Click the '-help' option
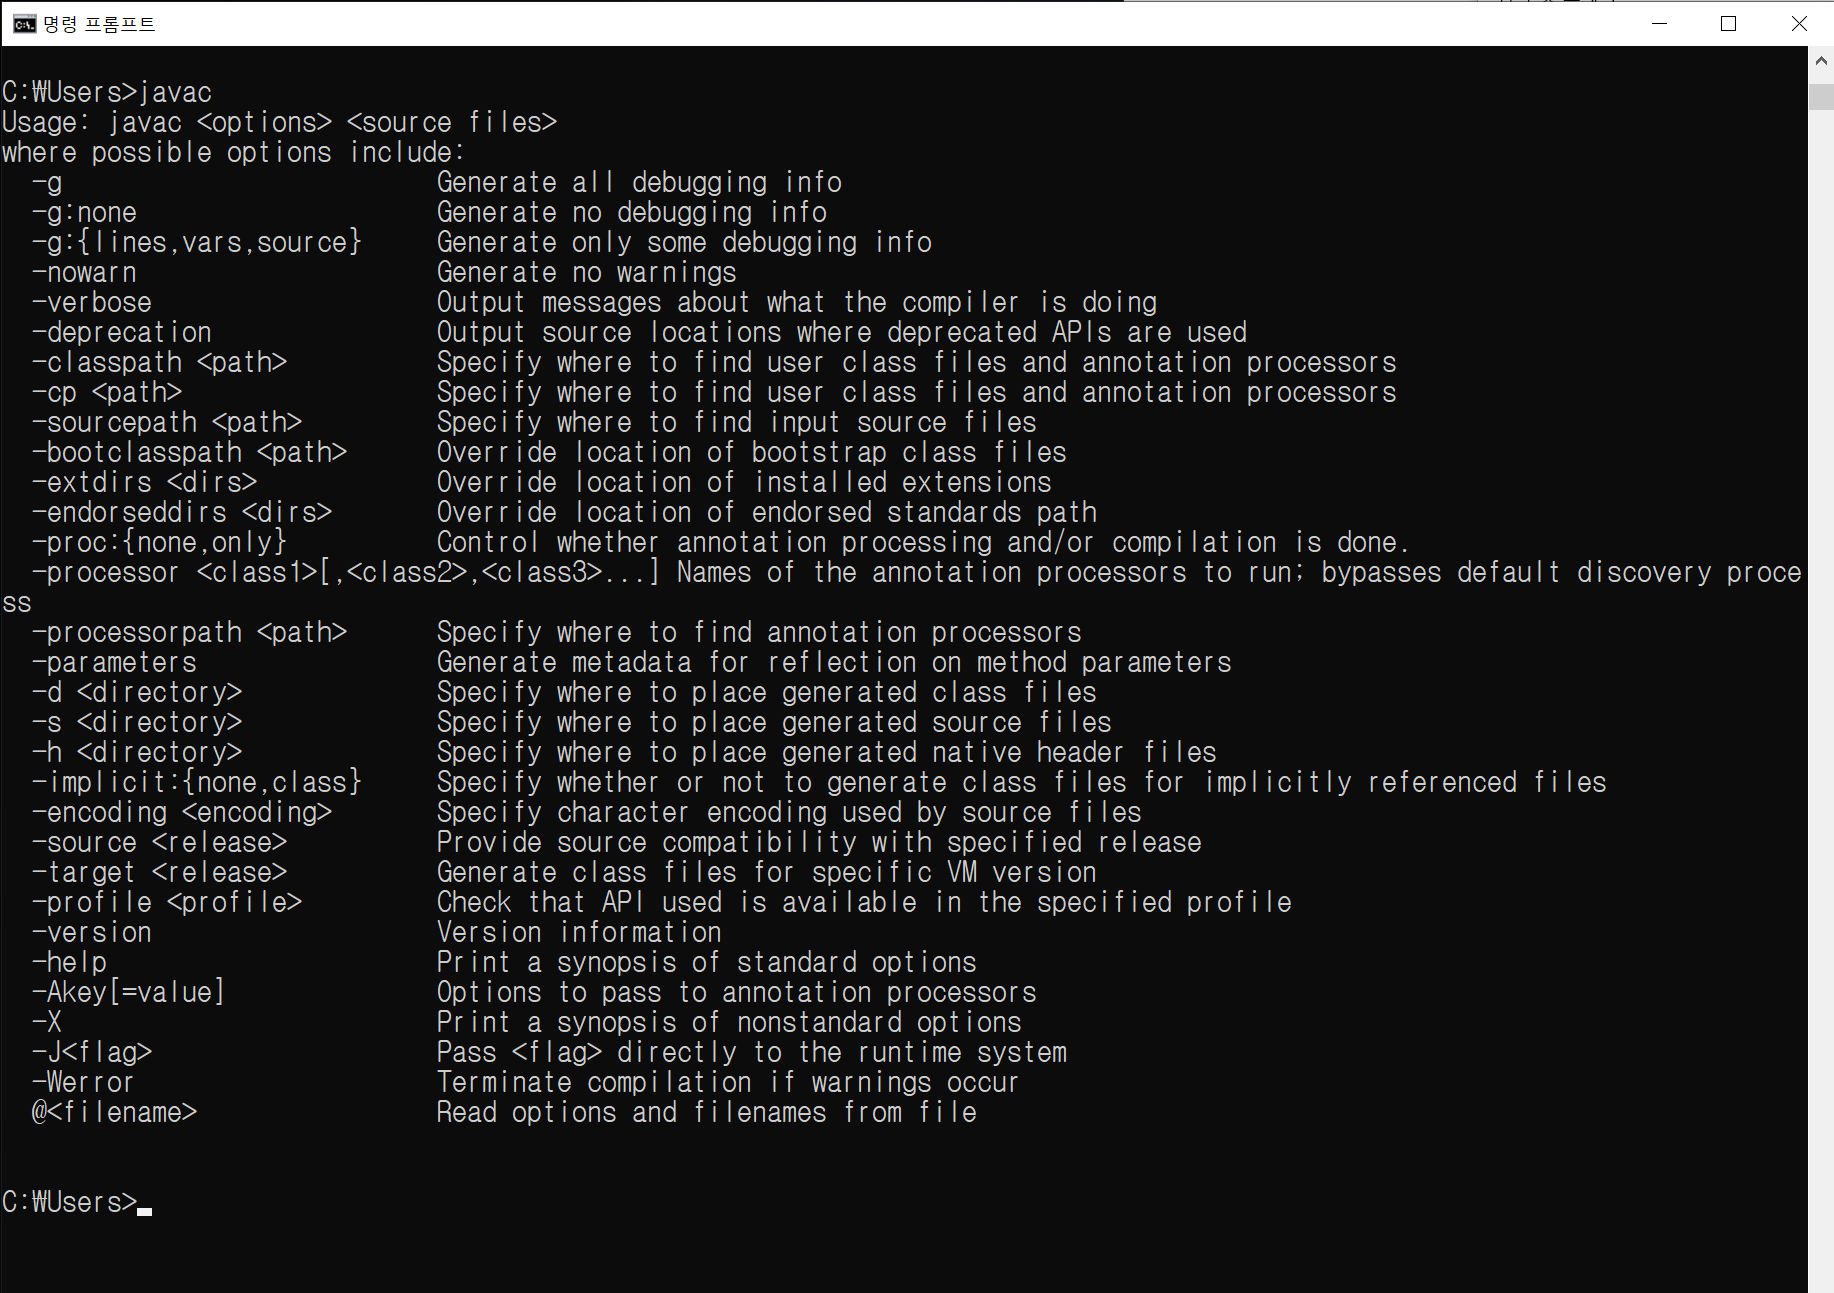Image resolution: width=1834 pixels, height=1293 pixels. (69, 963)
